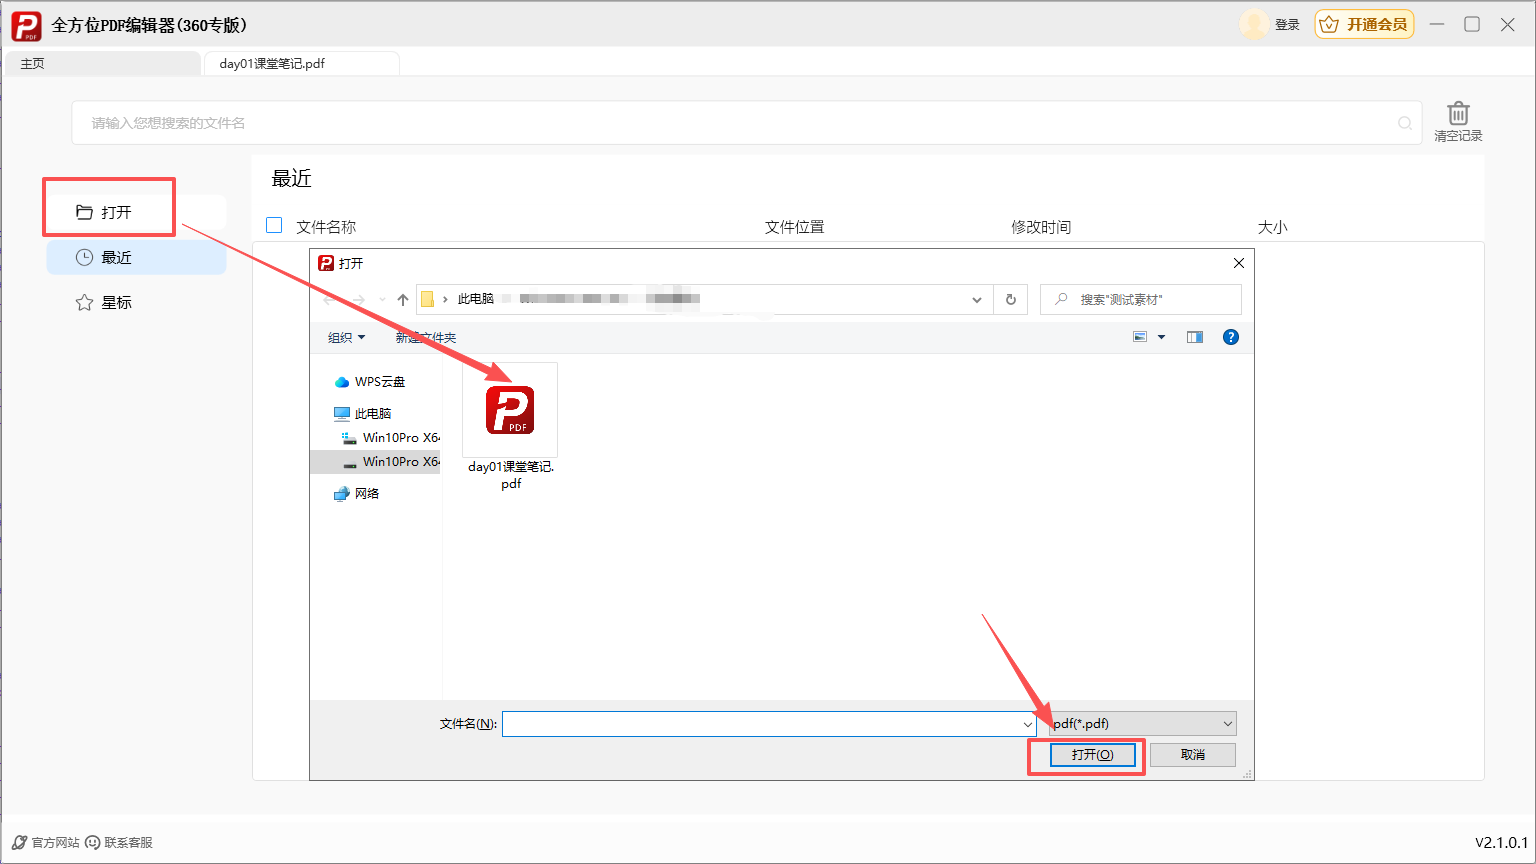The height and width of the screenshot is (864, 1536).
Task: Click the refresh button in address bar
Action: click(x=1011, y=299)
